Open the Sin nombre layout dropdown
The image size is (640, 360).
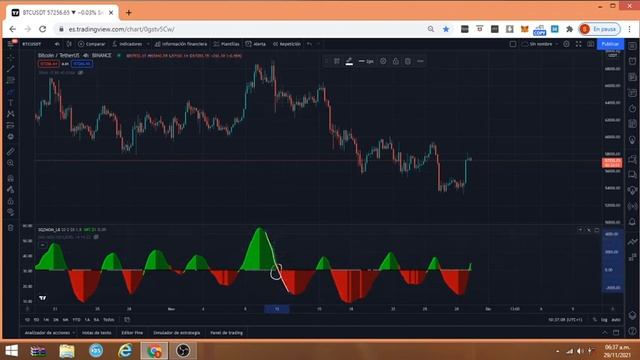click(540, 44)
